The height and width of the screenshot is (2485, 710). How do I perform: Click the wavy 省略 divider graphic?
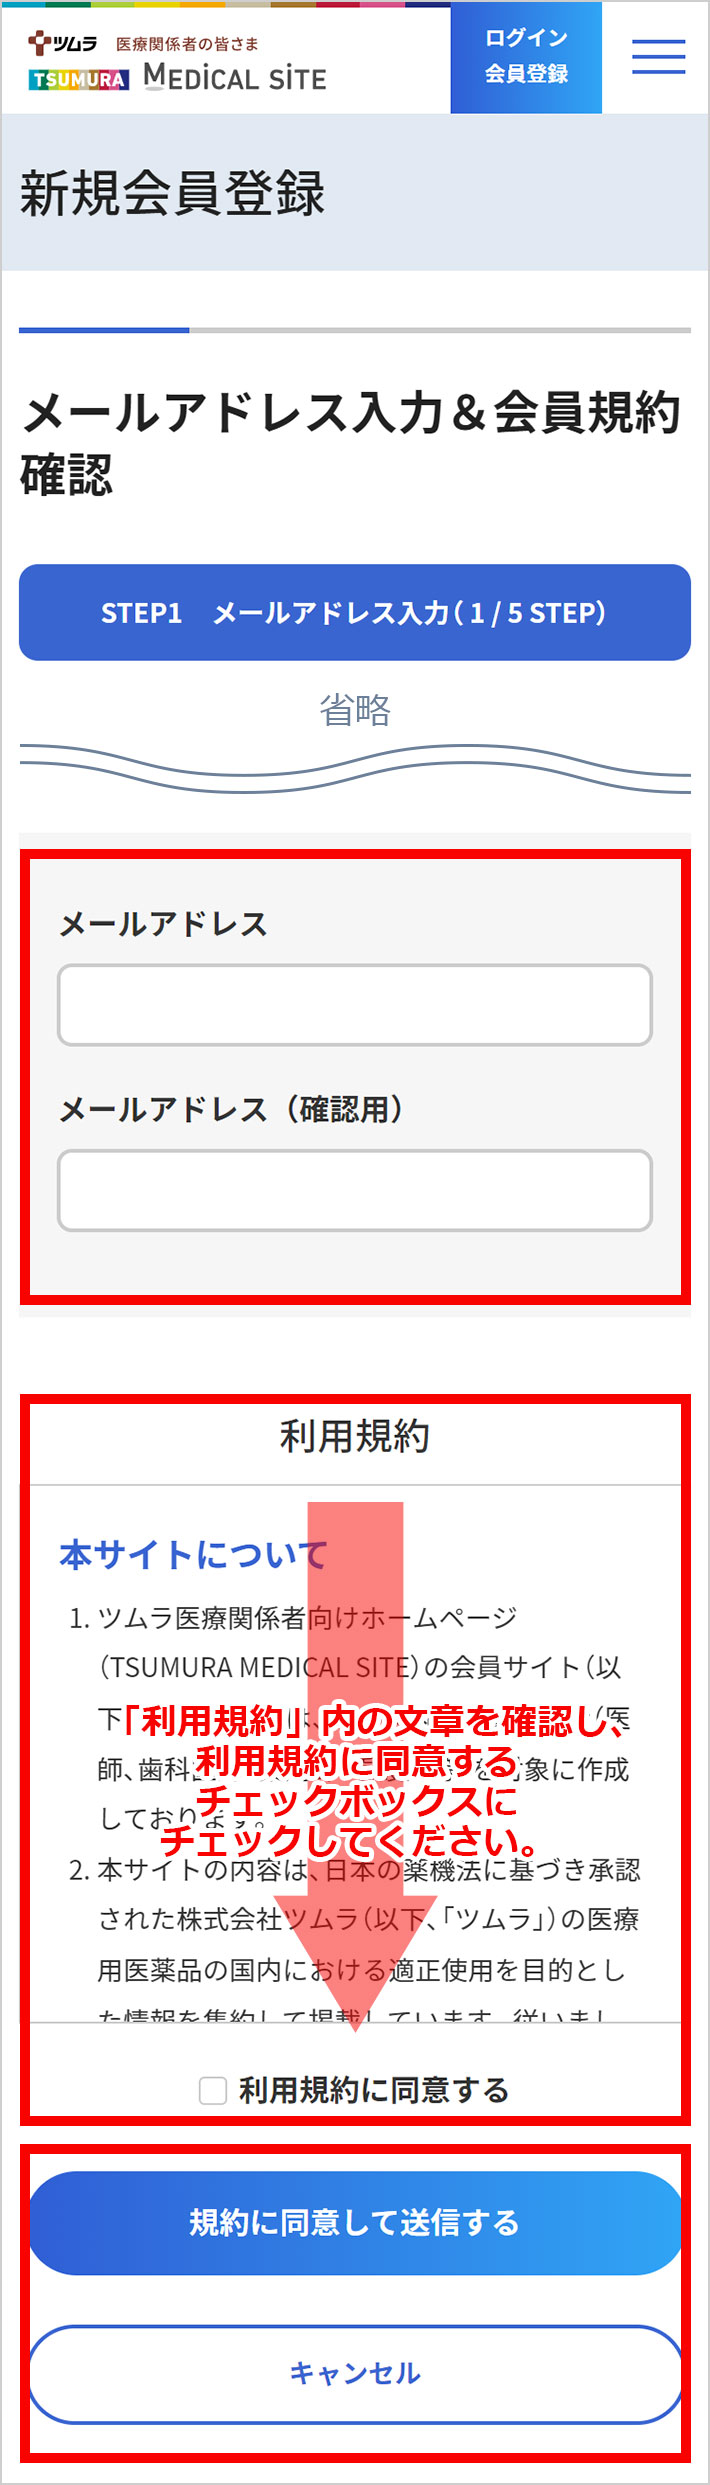pyautogui.click(x=355, y=760)
